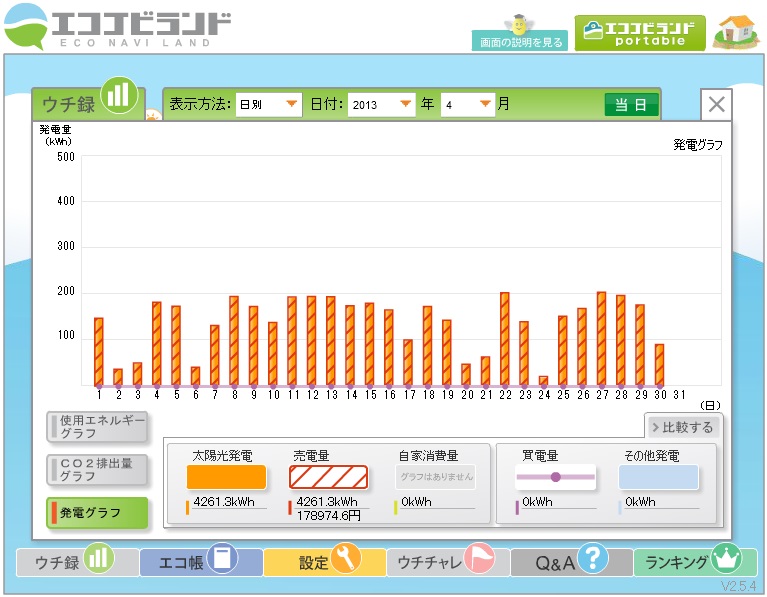
Task: Click 画面の説明を見る help button
Action: click(x=519, y=42)
